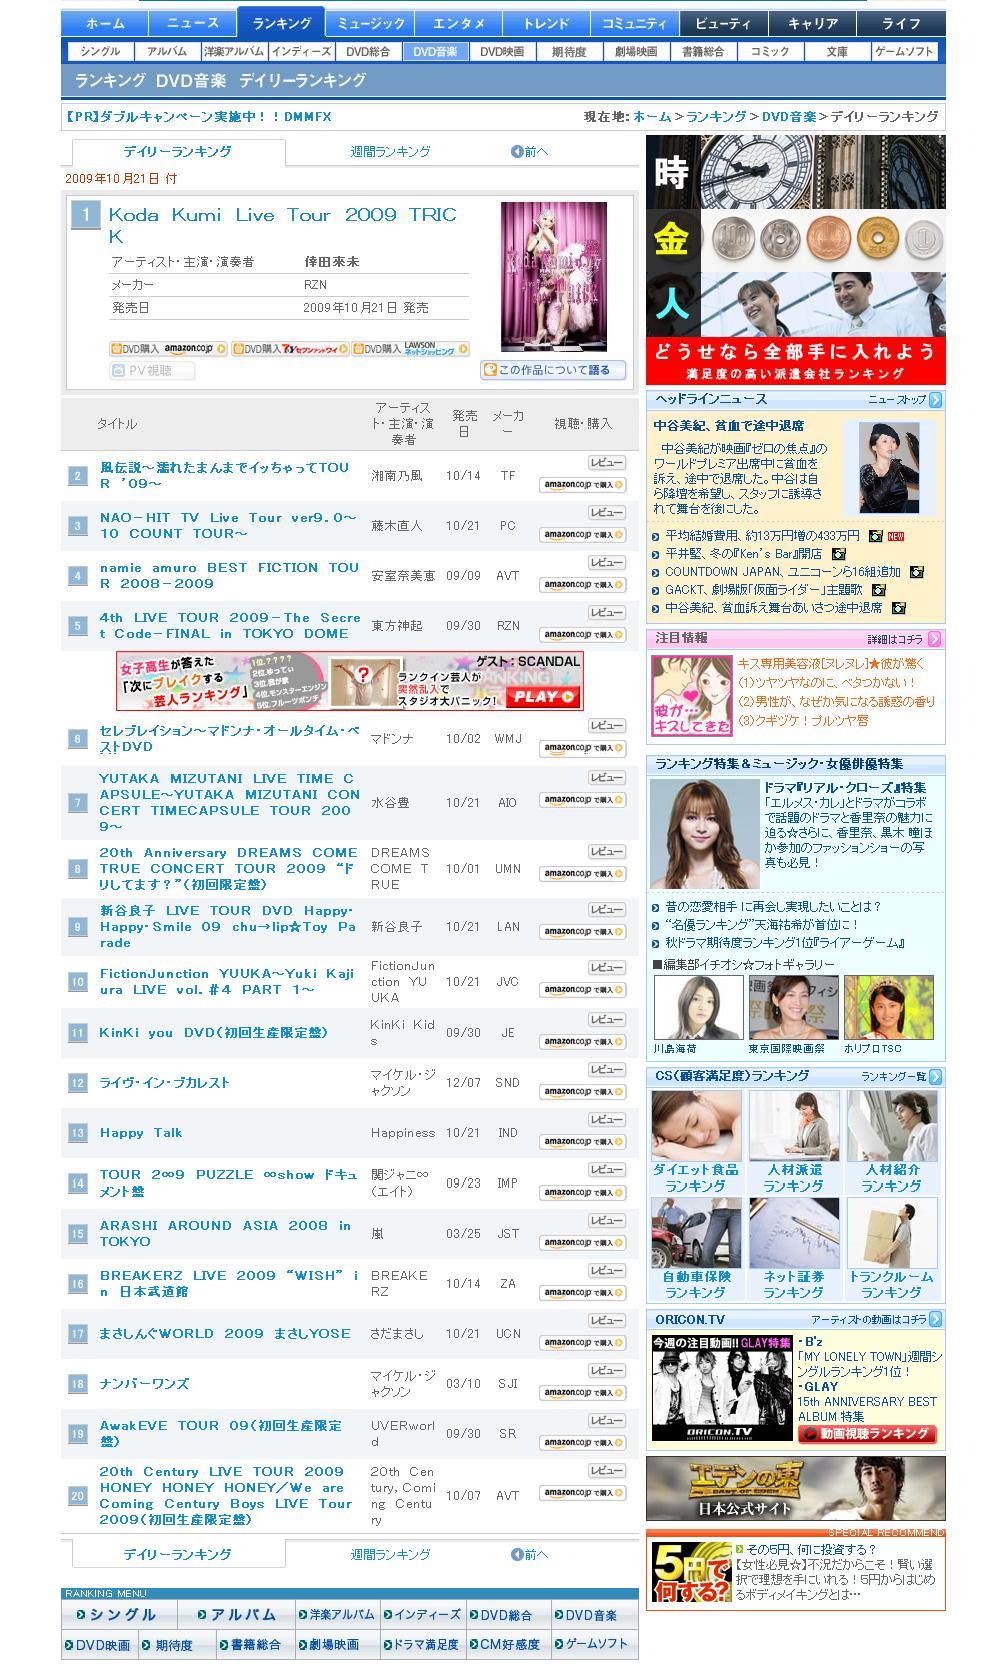
Task: Open Koda Kumi Live Tour 2009 TRICK title
Action: 282,225
